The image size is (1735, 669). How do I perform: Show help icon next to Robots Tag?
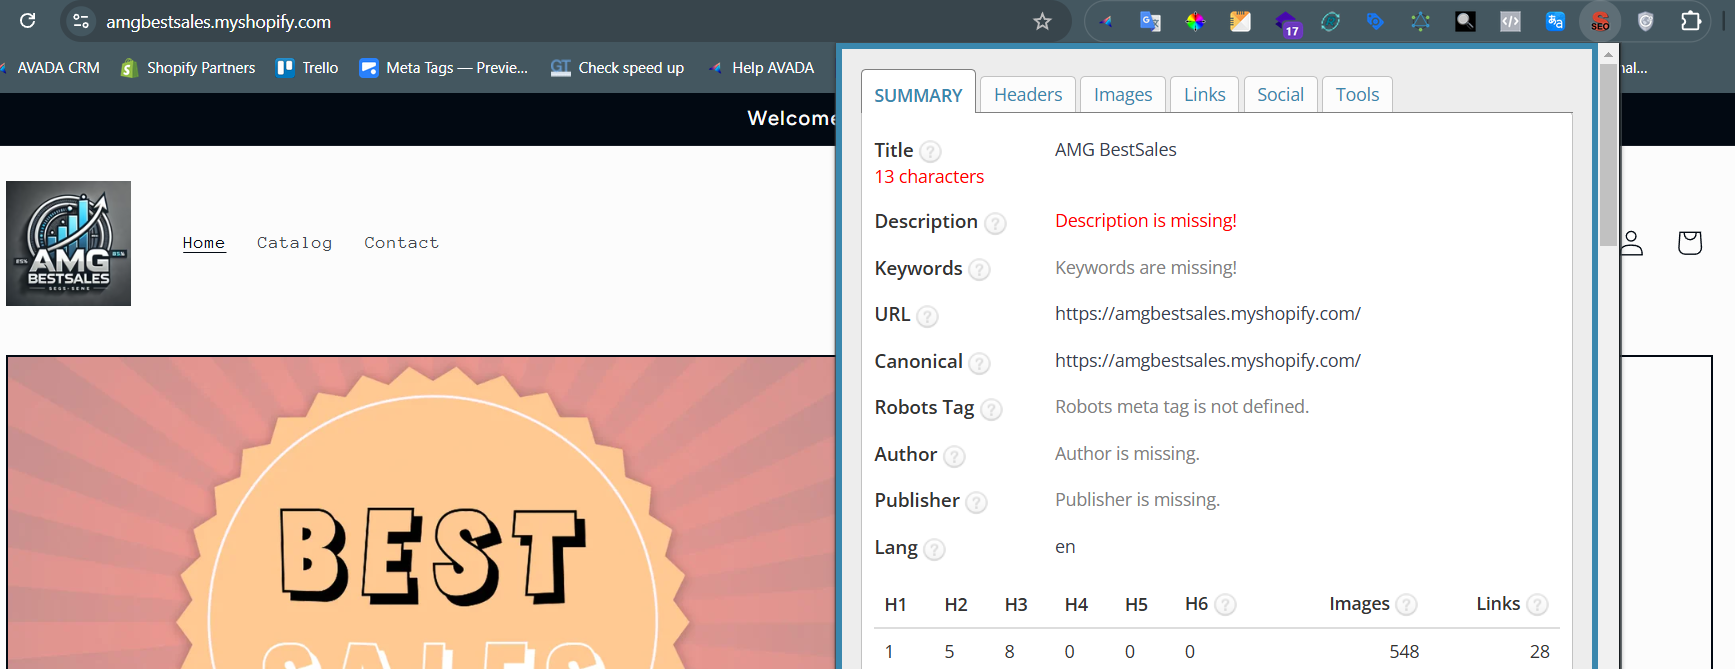pos(991,409)
